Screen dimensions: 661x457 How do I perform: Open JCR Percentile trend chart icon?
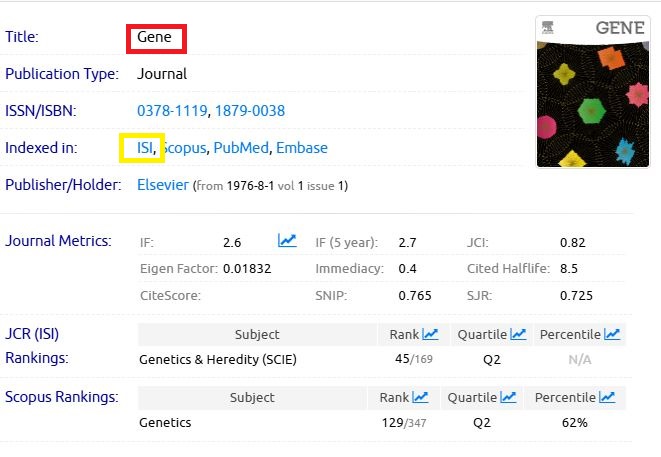coord(611,334)
